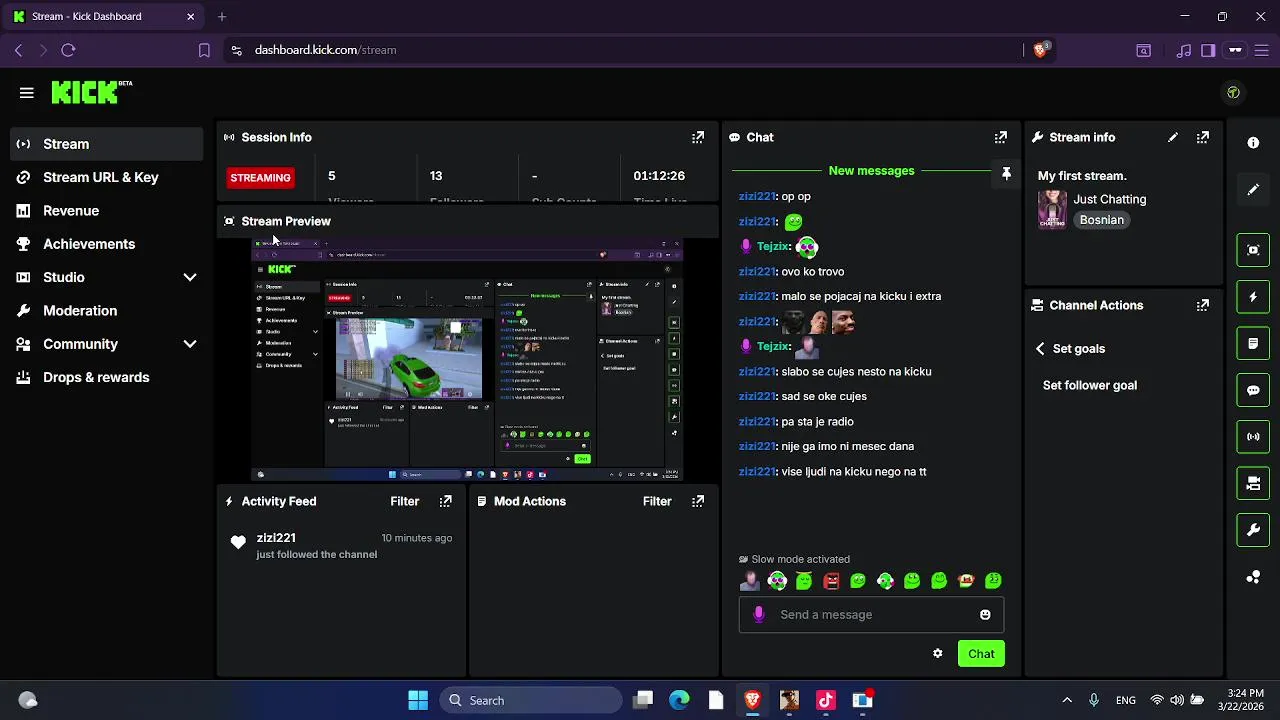Toggle Channel Actions camera widget in right rail
The height and width of the screenshot is (720, 1280).
(x=1253, y=483)
